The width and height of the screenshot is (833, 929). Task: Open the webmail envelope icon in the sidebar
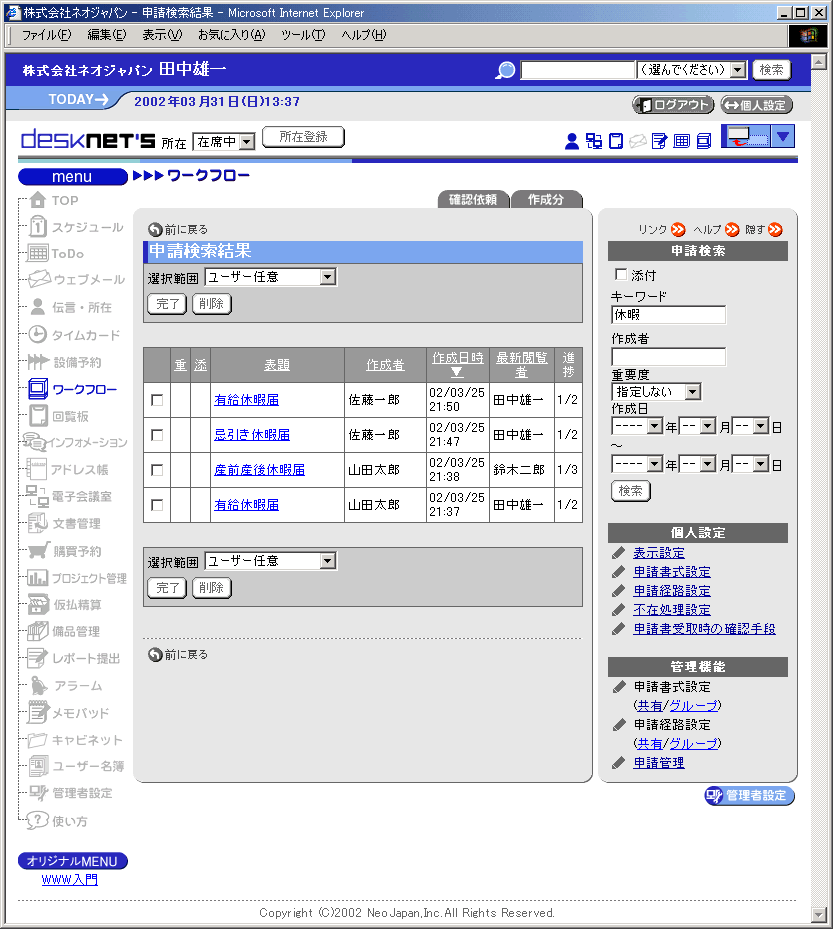click(x=38, y=280)
